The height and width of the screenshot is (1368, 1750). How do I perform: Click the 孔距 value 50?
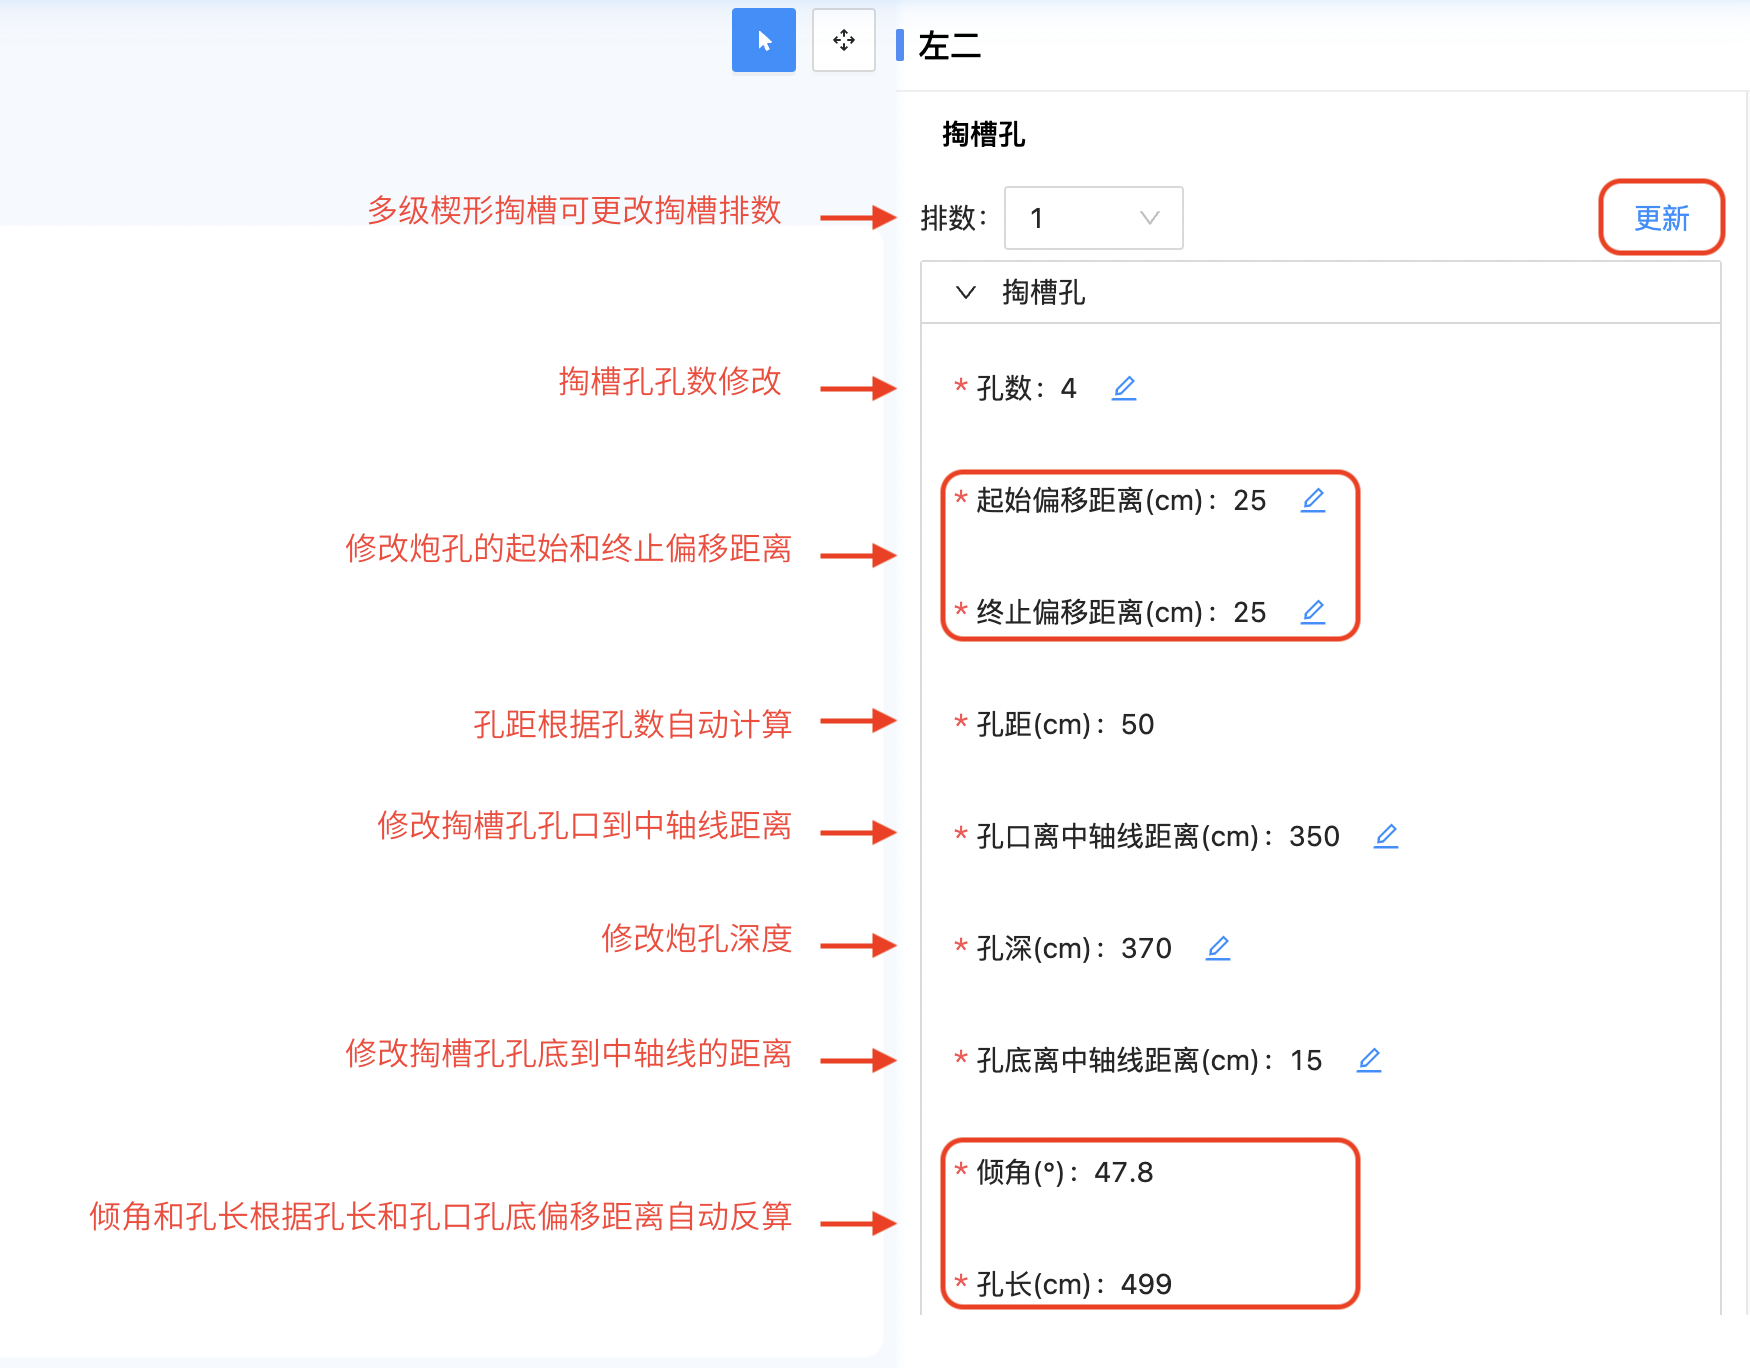[1137, 725]
